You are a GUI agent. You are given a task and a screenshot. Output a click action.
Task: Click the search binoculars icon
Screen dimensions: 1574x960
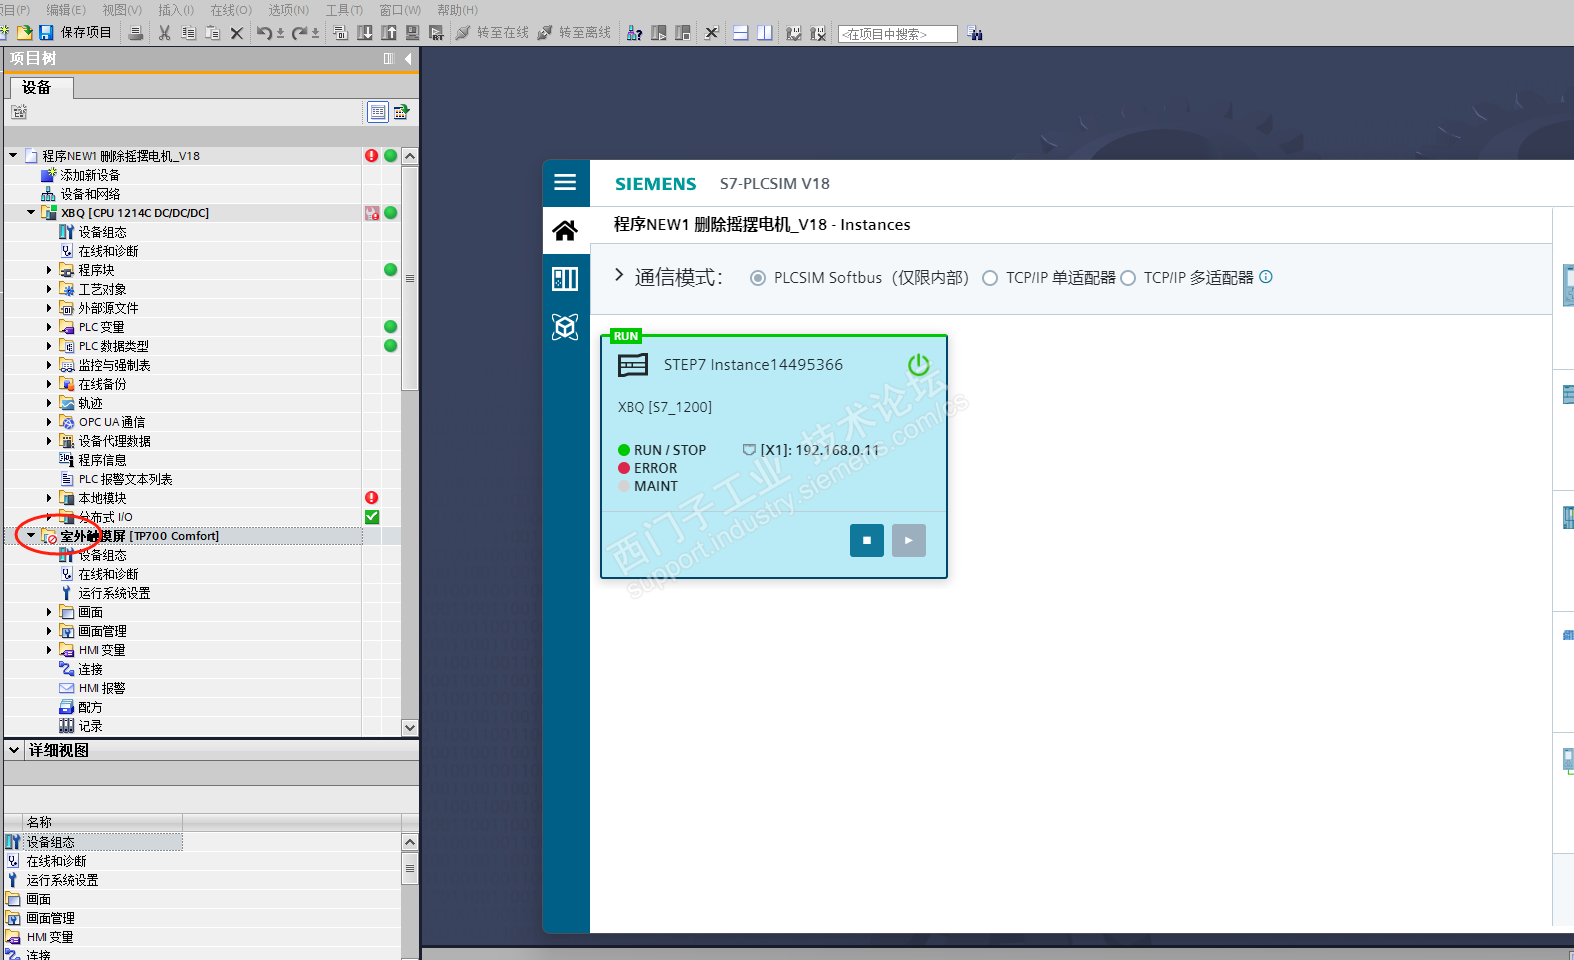975,33
